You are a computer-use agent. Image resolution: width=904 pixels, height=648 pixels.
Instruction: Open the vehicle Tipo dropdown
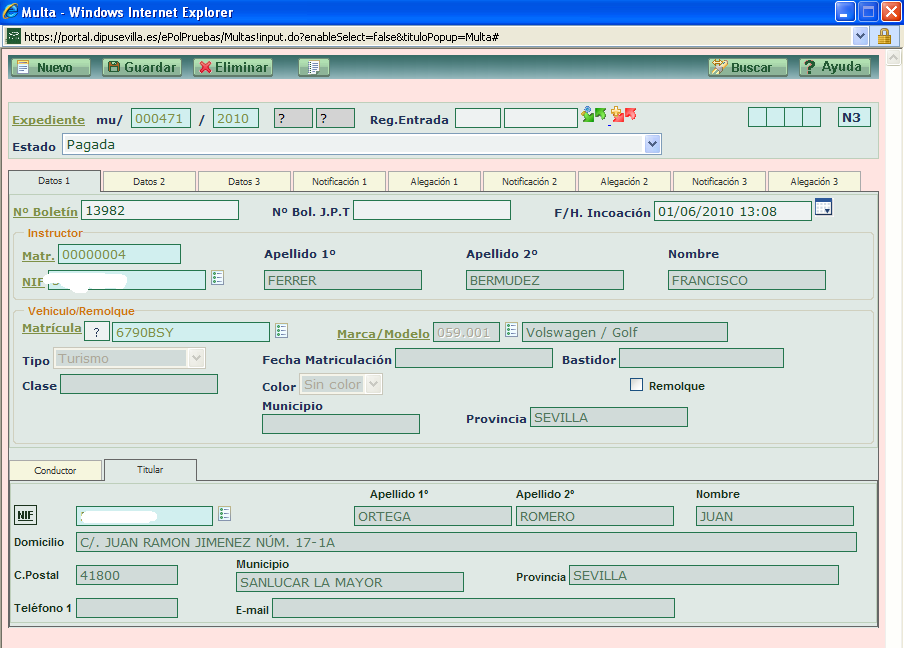click(x=196, y=358)
